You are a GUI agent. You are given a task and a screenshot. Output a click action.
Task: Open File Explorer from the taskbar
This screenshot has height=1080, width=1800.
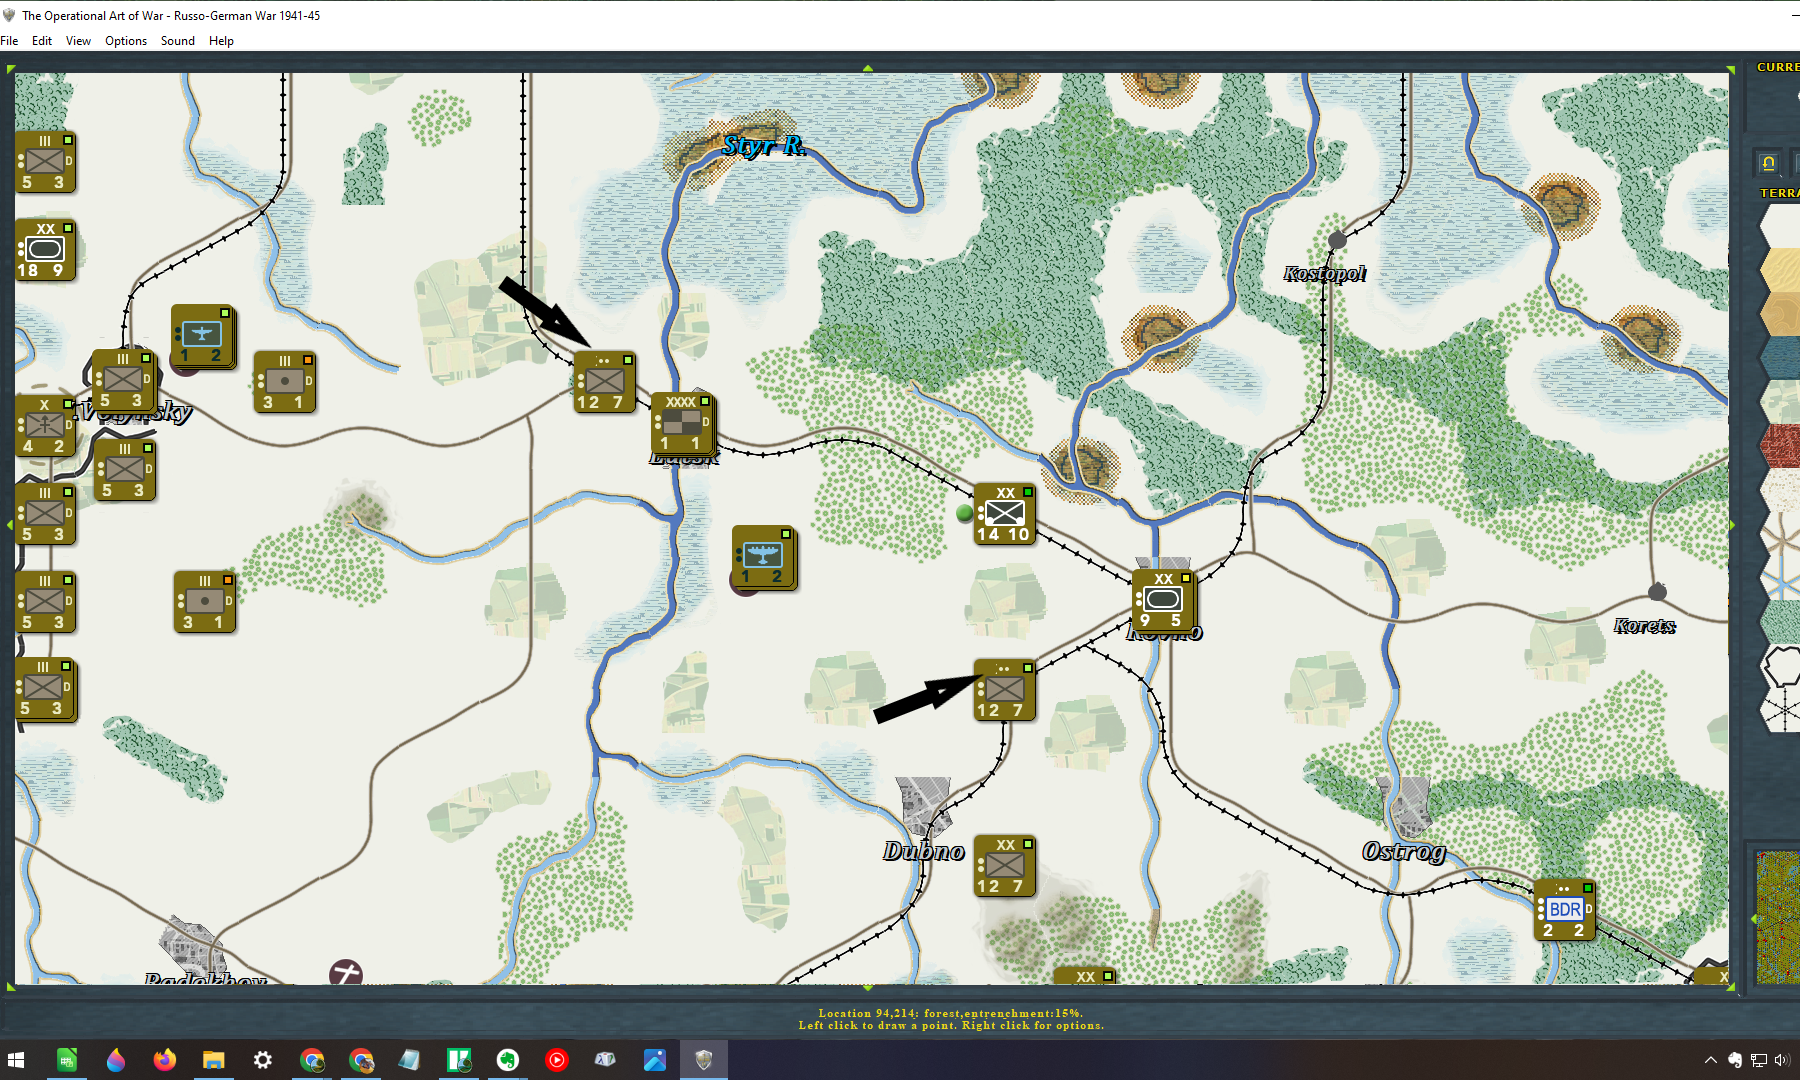(x=213, y=1060)
